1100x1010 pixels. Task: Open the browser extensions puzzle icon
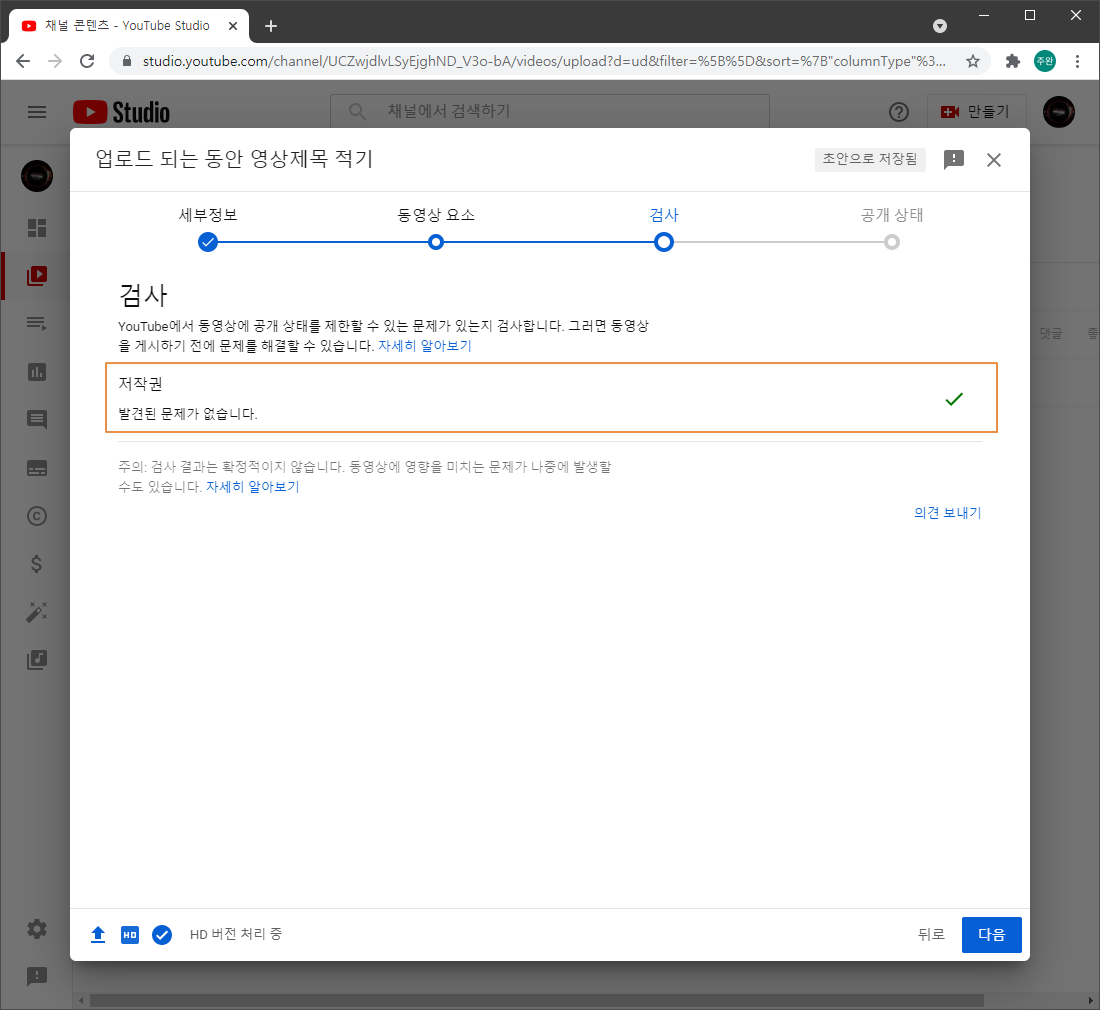[x=1012, y=61]
